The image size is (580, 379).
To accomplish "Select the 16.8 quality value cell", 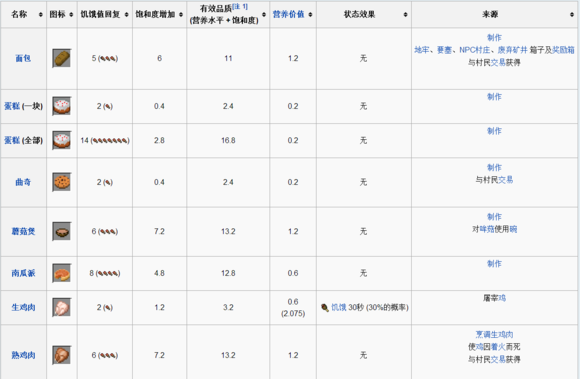I will tap(228, 141).
